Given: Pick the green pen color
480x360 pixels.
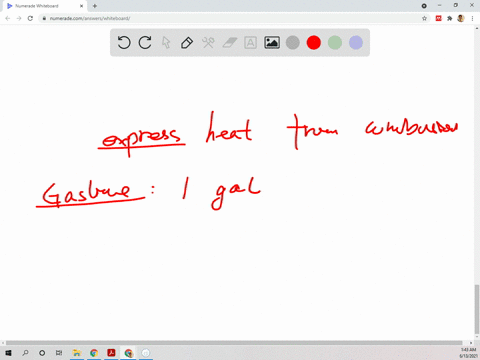Looking at the screenshot, I should (335, 43).
